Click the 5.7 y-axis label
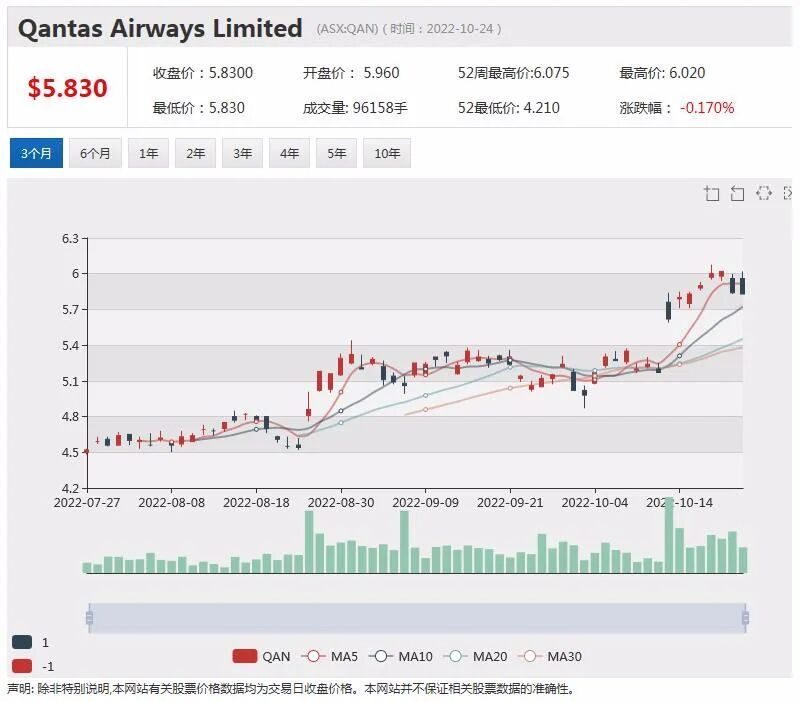 70,310
